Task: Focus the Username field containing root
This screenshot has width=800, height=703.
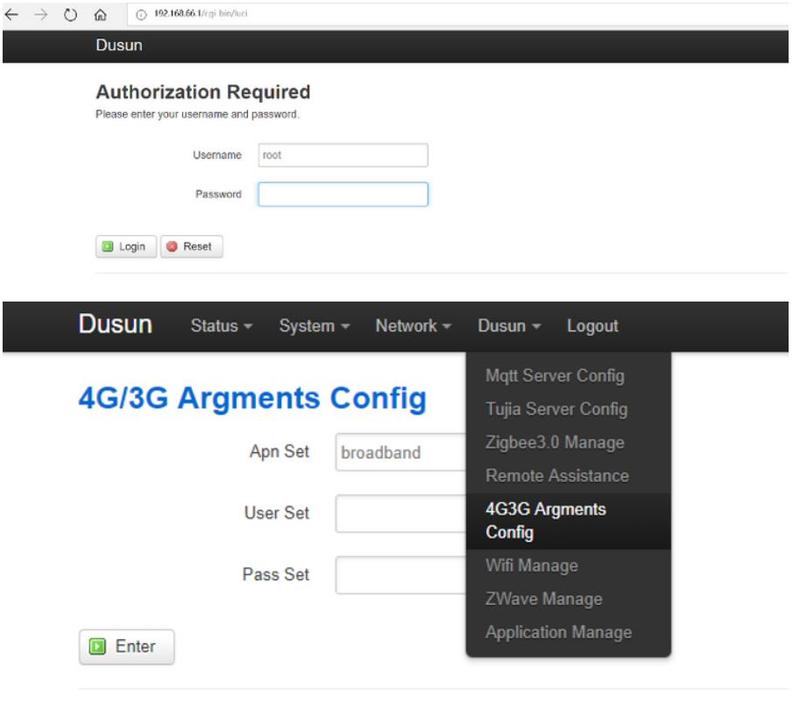Action: click(x=343, y=155)
